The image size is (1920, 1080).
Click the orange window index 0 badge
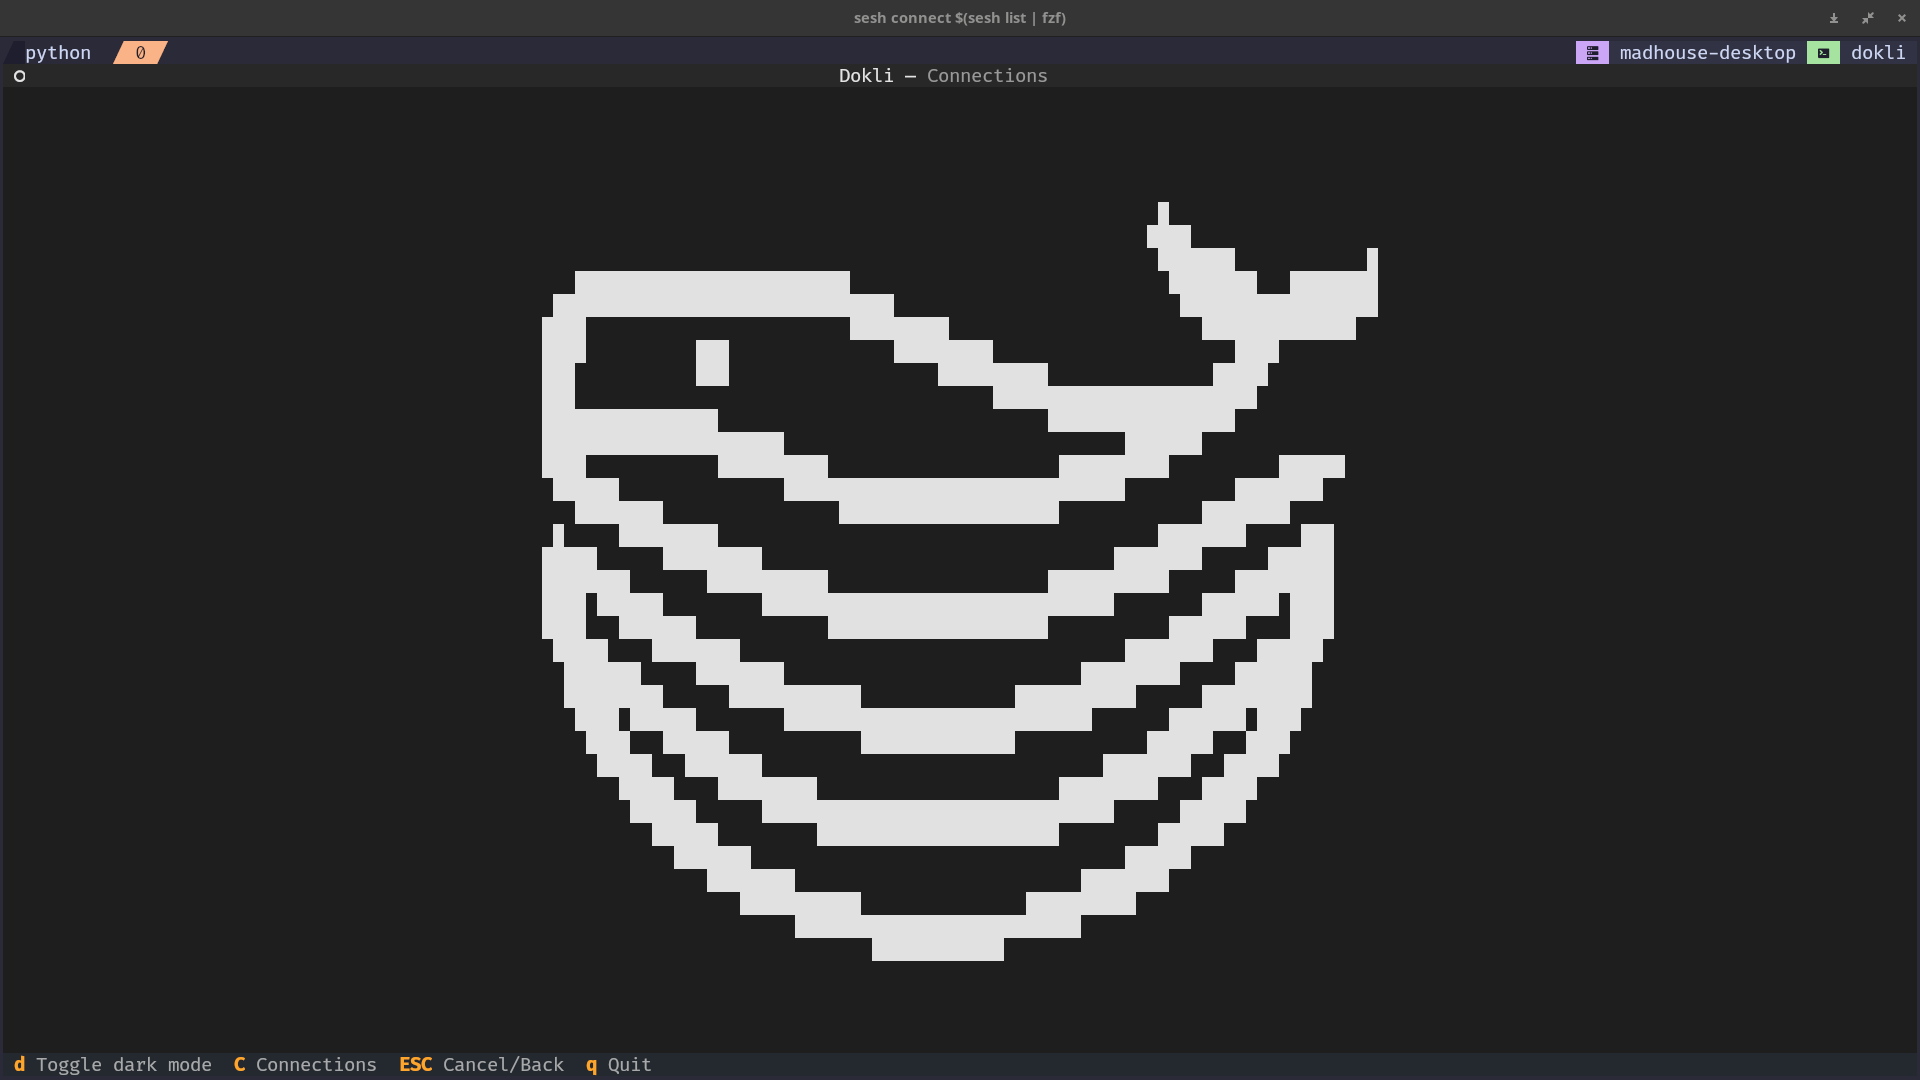[140, 53]
